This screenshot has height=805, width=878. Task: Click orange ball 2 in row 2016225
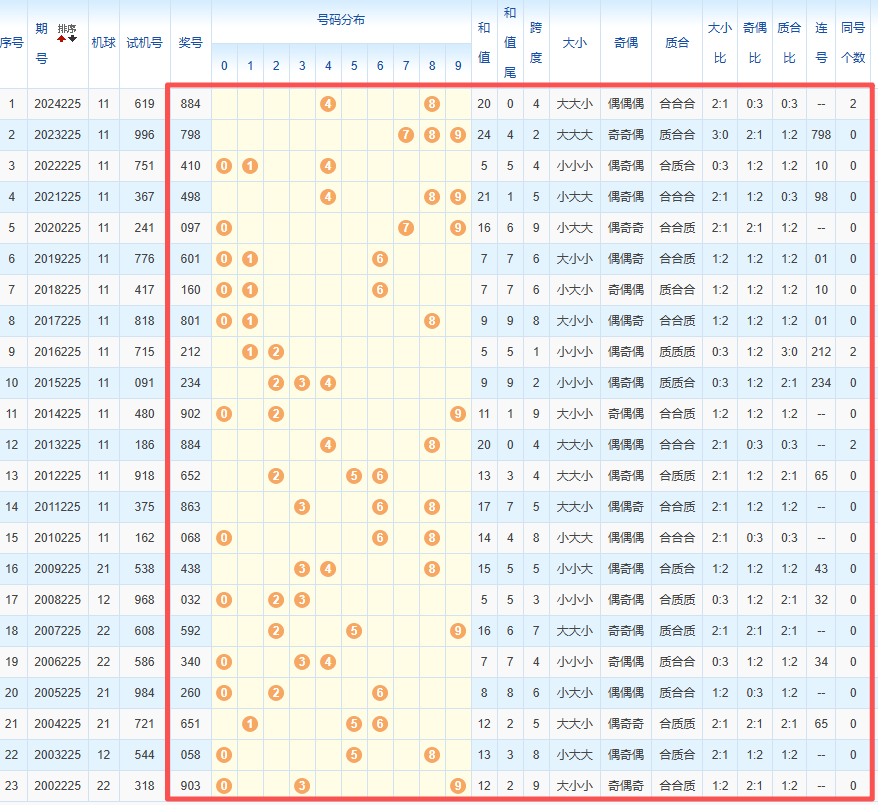[x=276, y=352]
